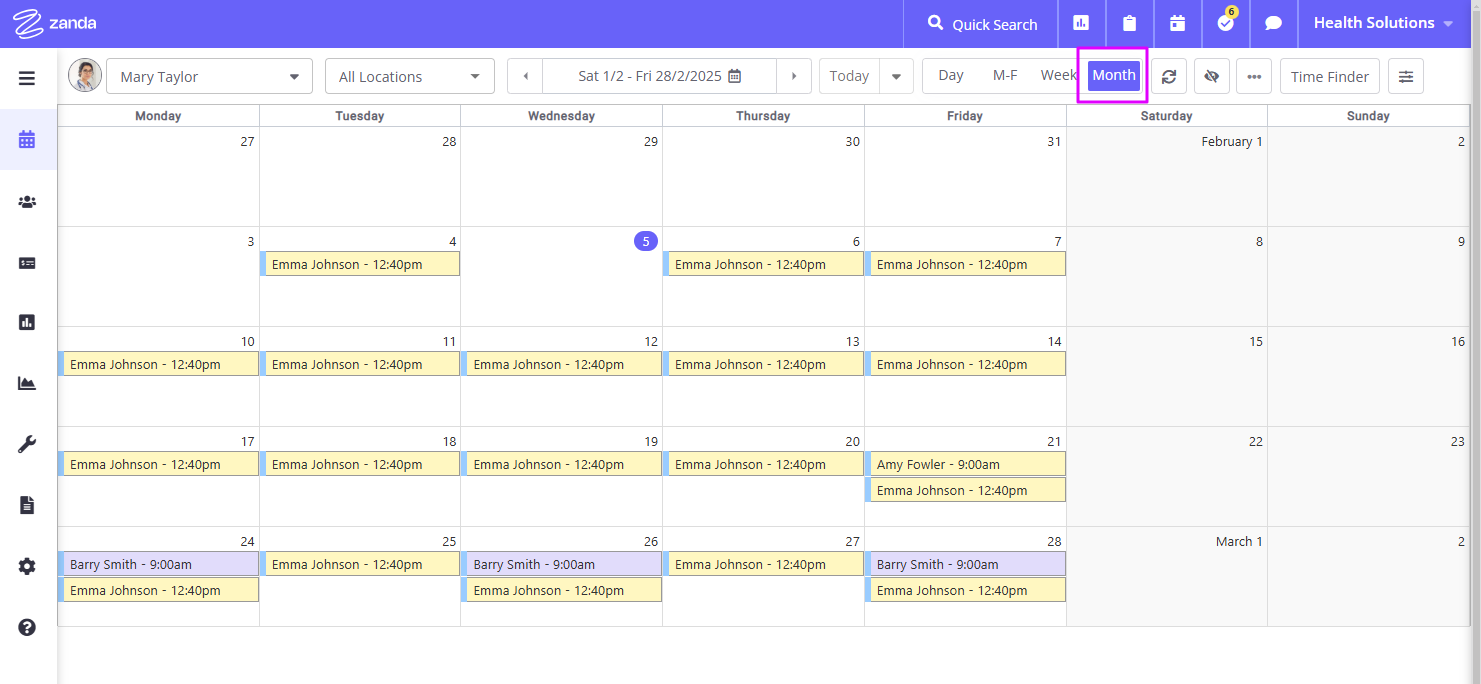1481x684 pixels.
Task: Go to previous month arrow
Action: pos(525,76)
